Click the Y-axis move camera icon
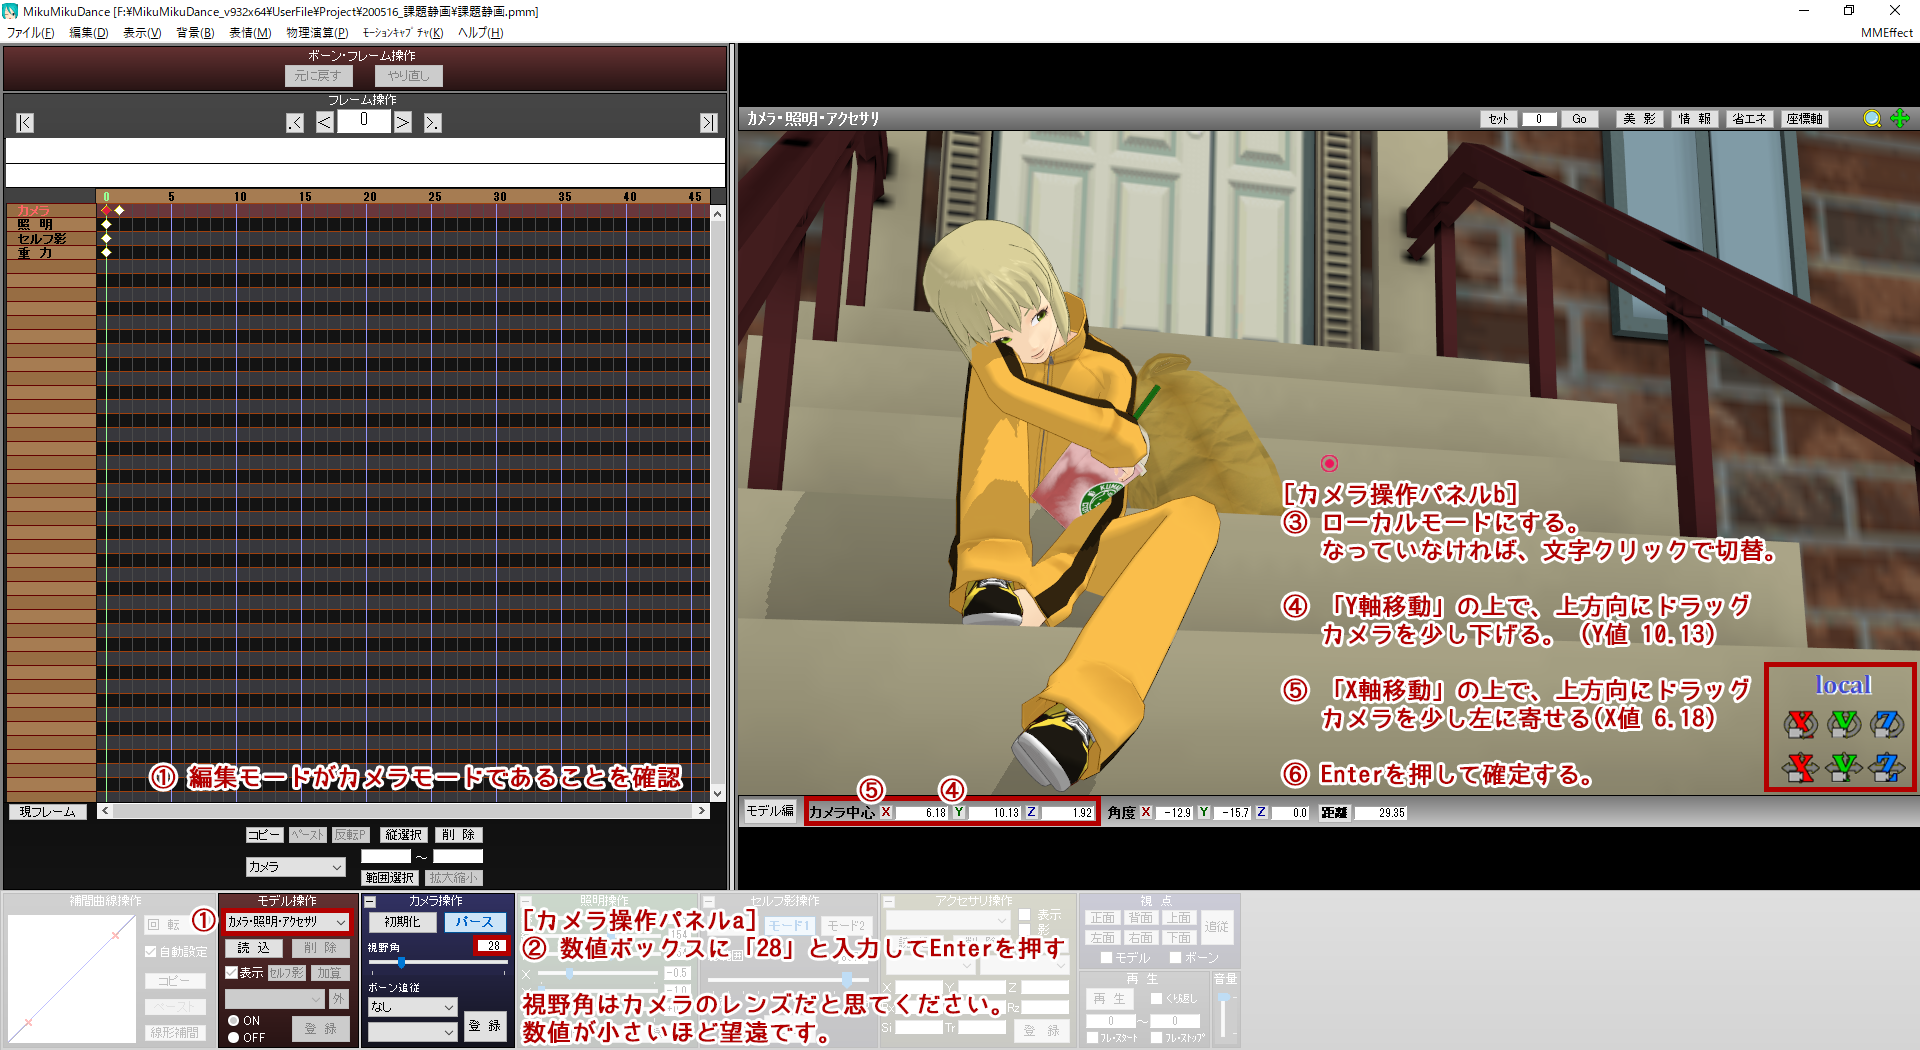 click(1843, 767)
